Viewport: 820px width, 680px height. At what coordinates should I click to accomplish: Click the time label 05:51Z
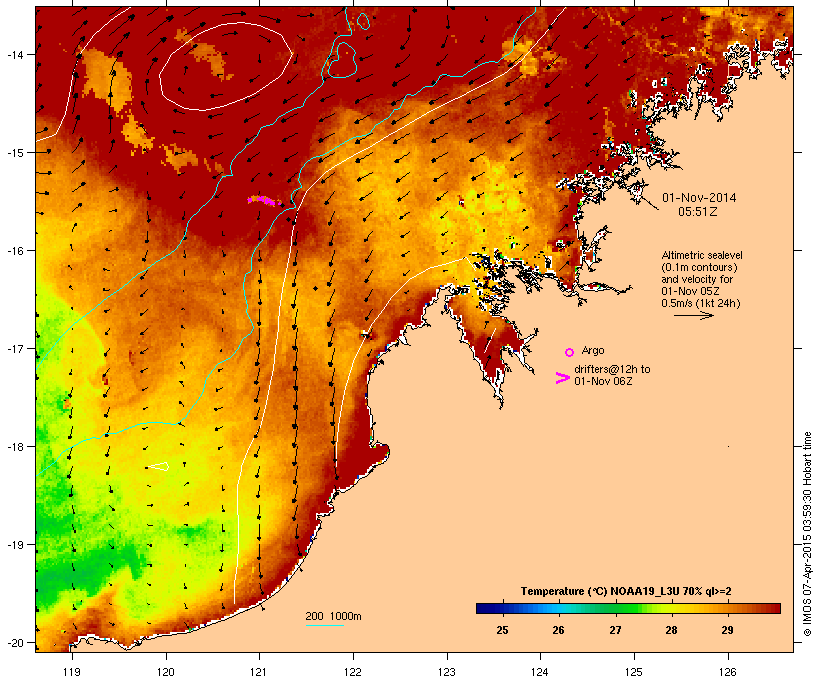[698, 212]
